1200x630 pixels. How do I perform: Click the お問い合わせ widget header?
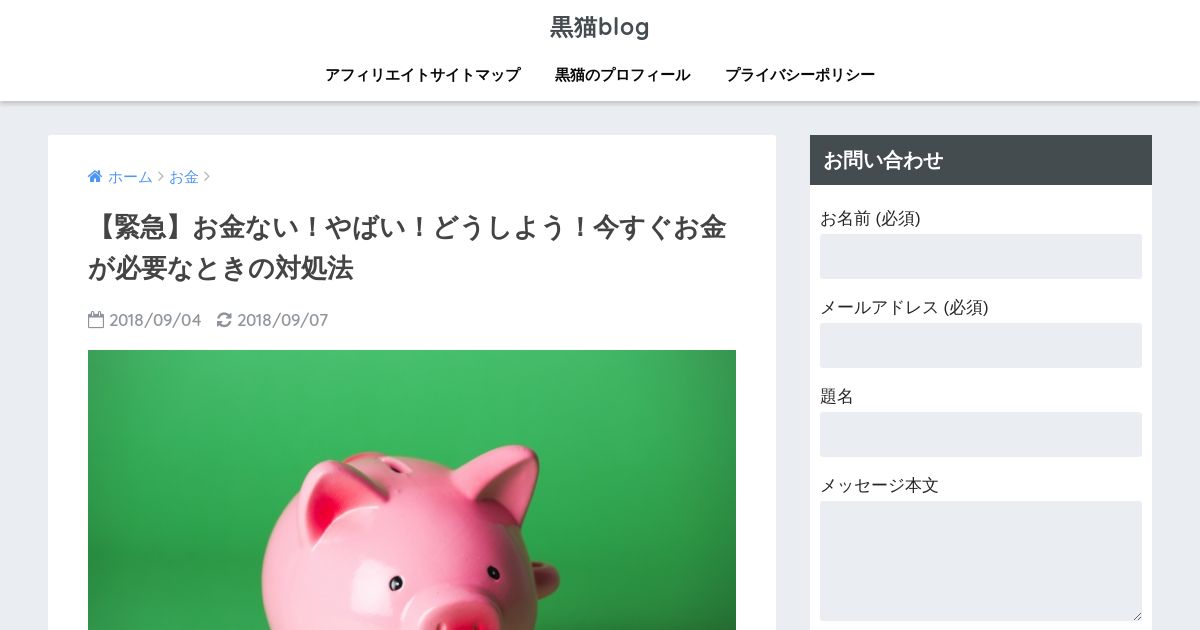(x=981, y=160)
